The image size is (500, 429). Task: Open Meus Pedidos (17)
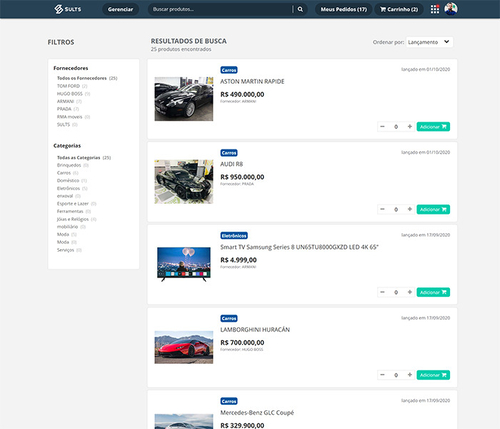tap(344, 9)
